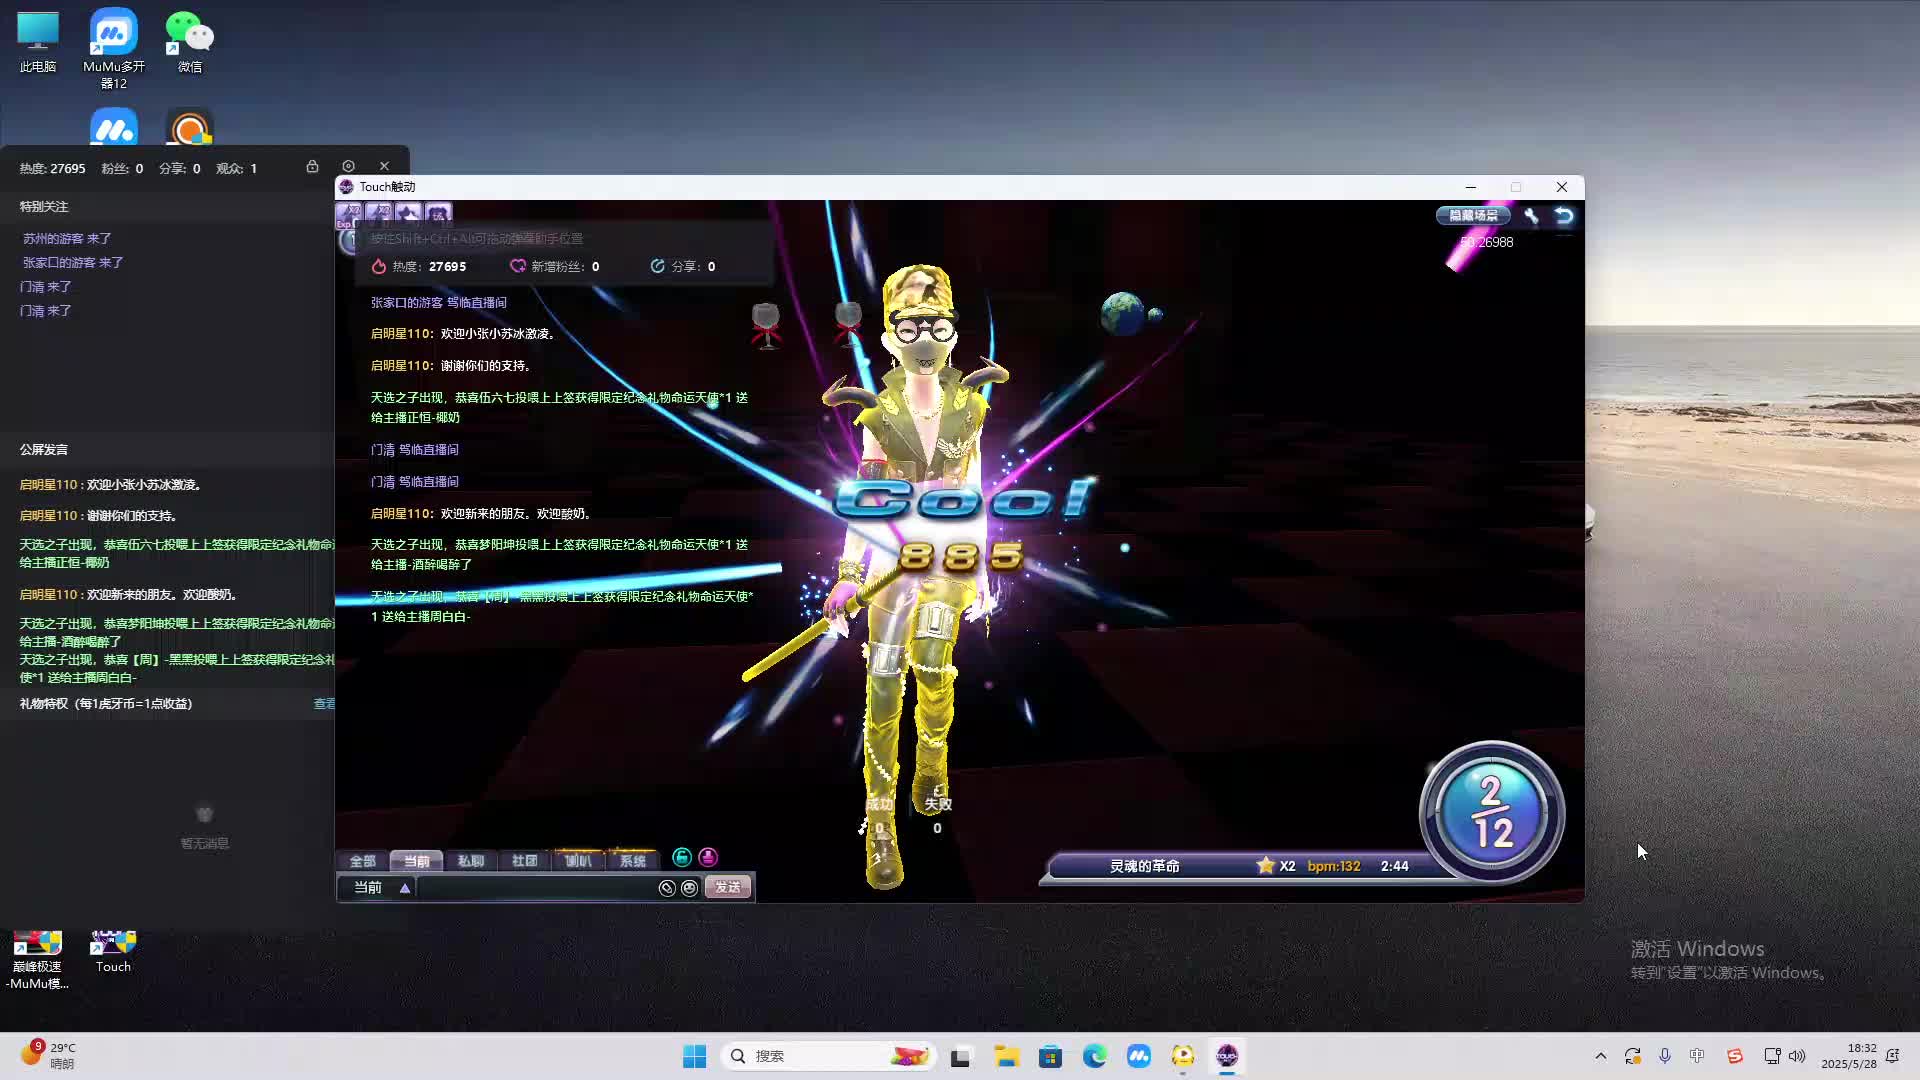The height and width of the screenshot is (1080, 1920).
Task: Click the teal unlock chat icon
Action: (x=682, y=858)
